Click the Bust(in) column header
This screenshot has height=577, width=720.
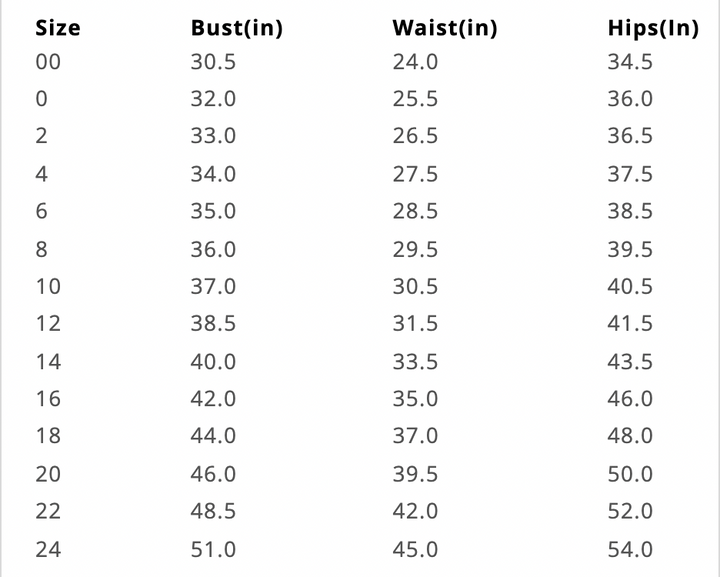[237, 29]
